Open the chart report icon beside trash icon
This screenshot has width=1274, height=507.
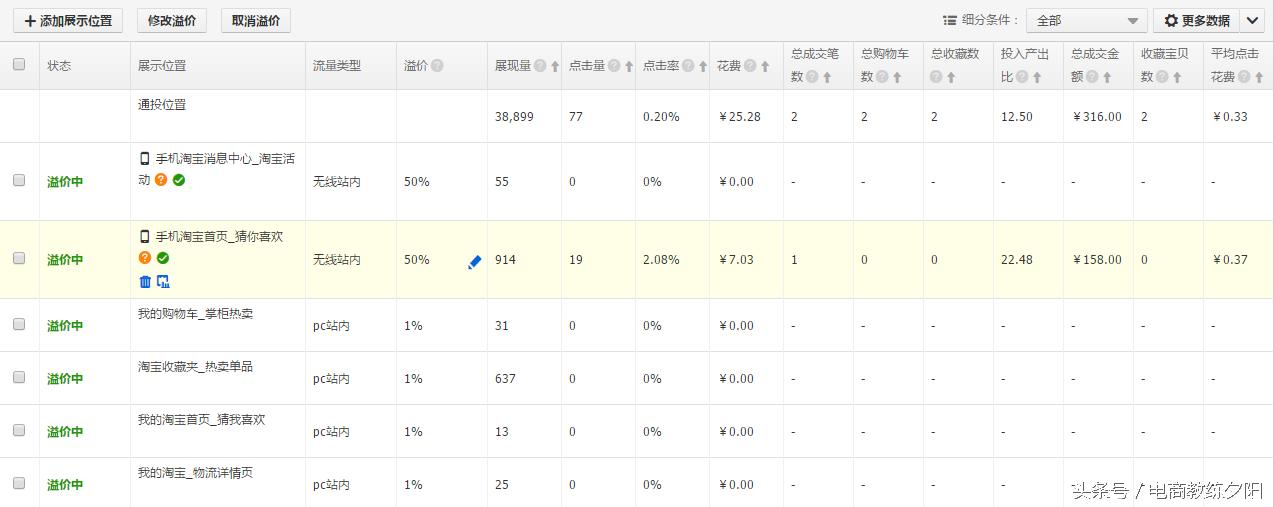(163, 282)
